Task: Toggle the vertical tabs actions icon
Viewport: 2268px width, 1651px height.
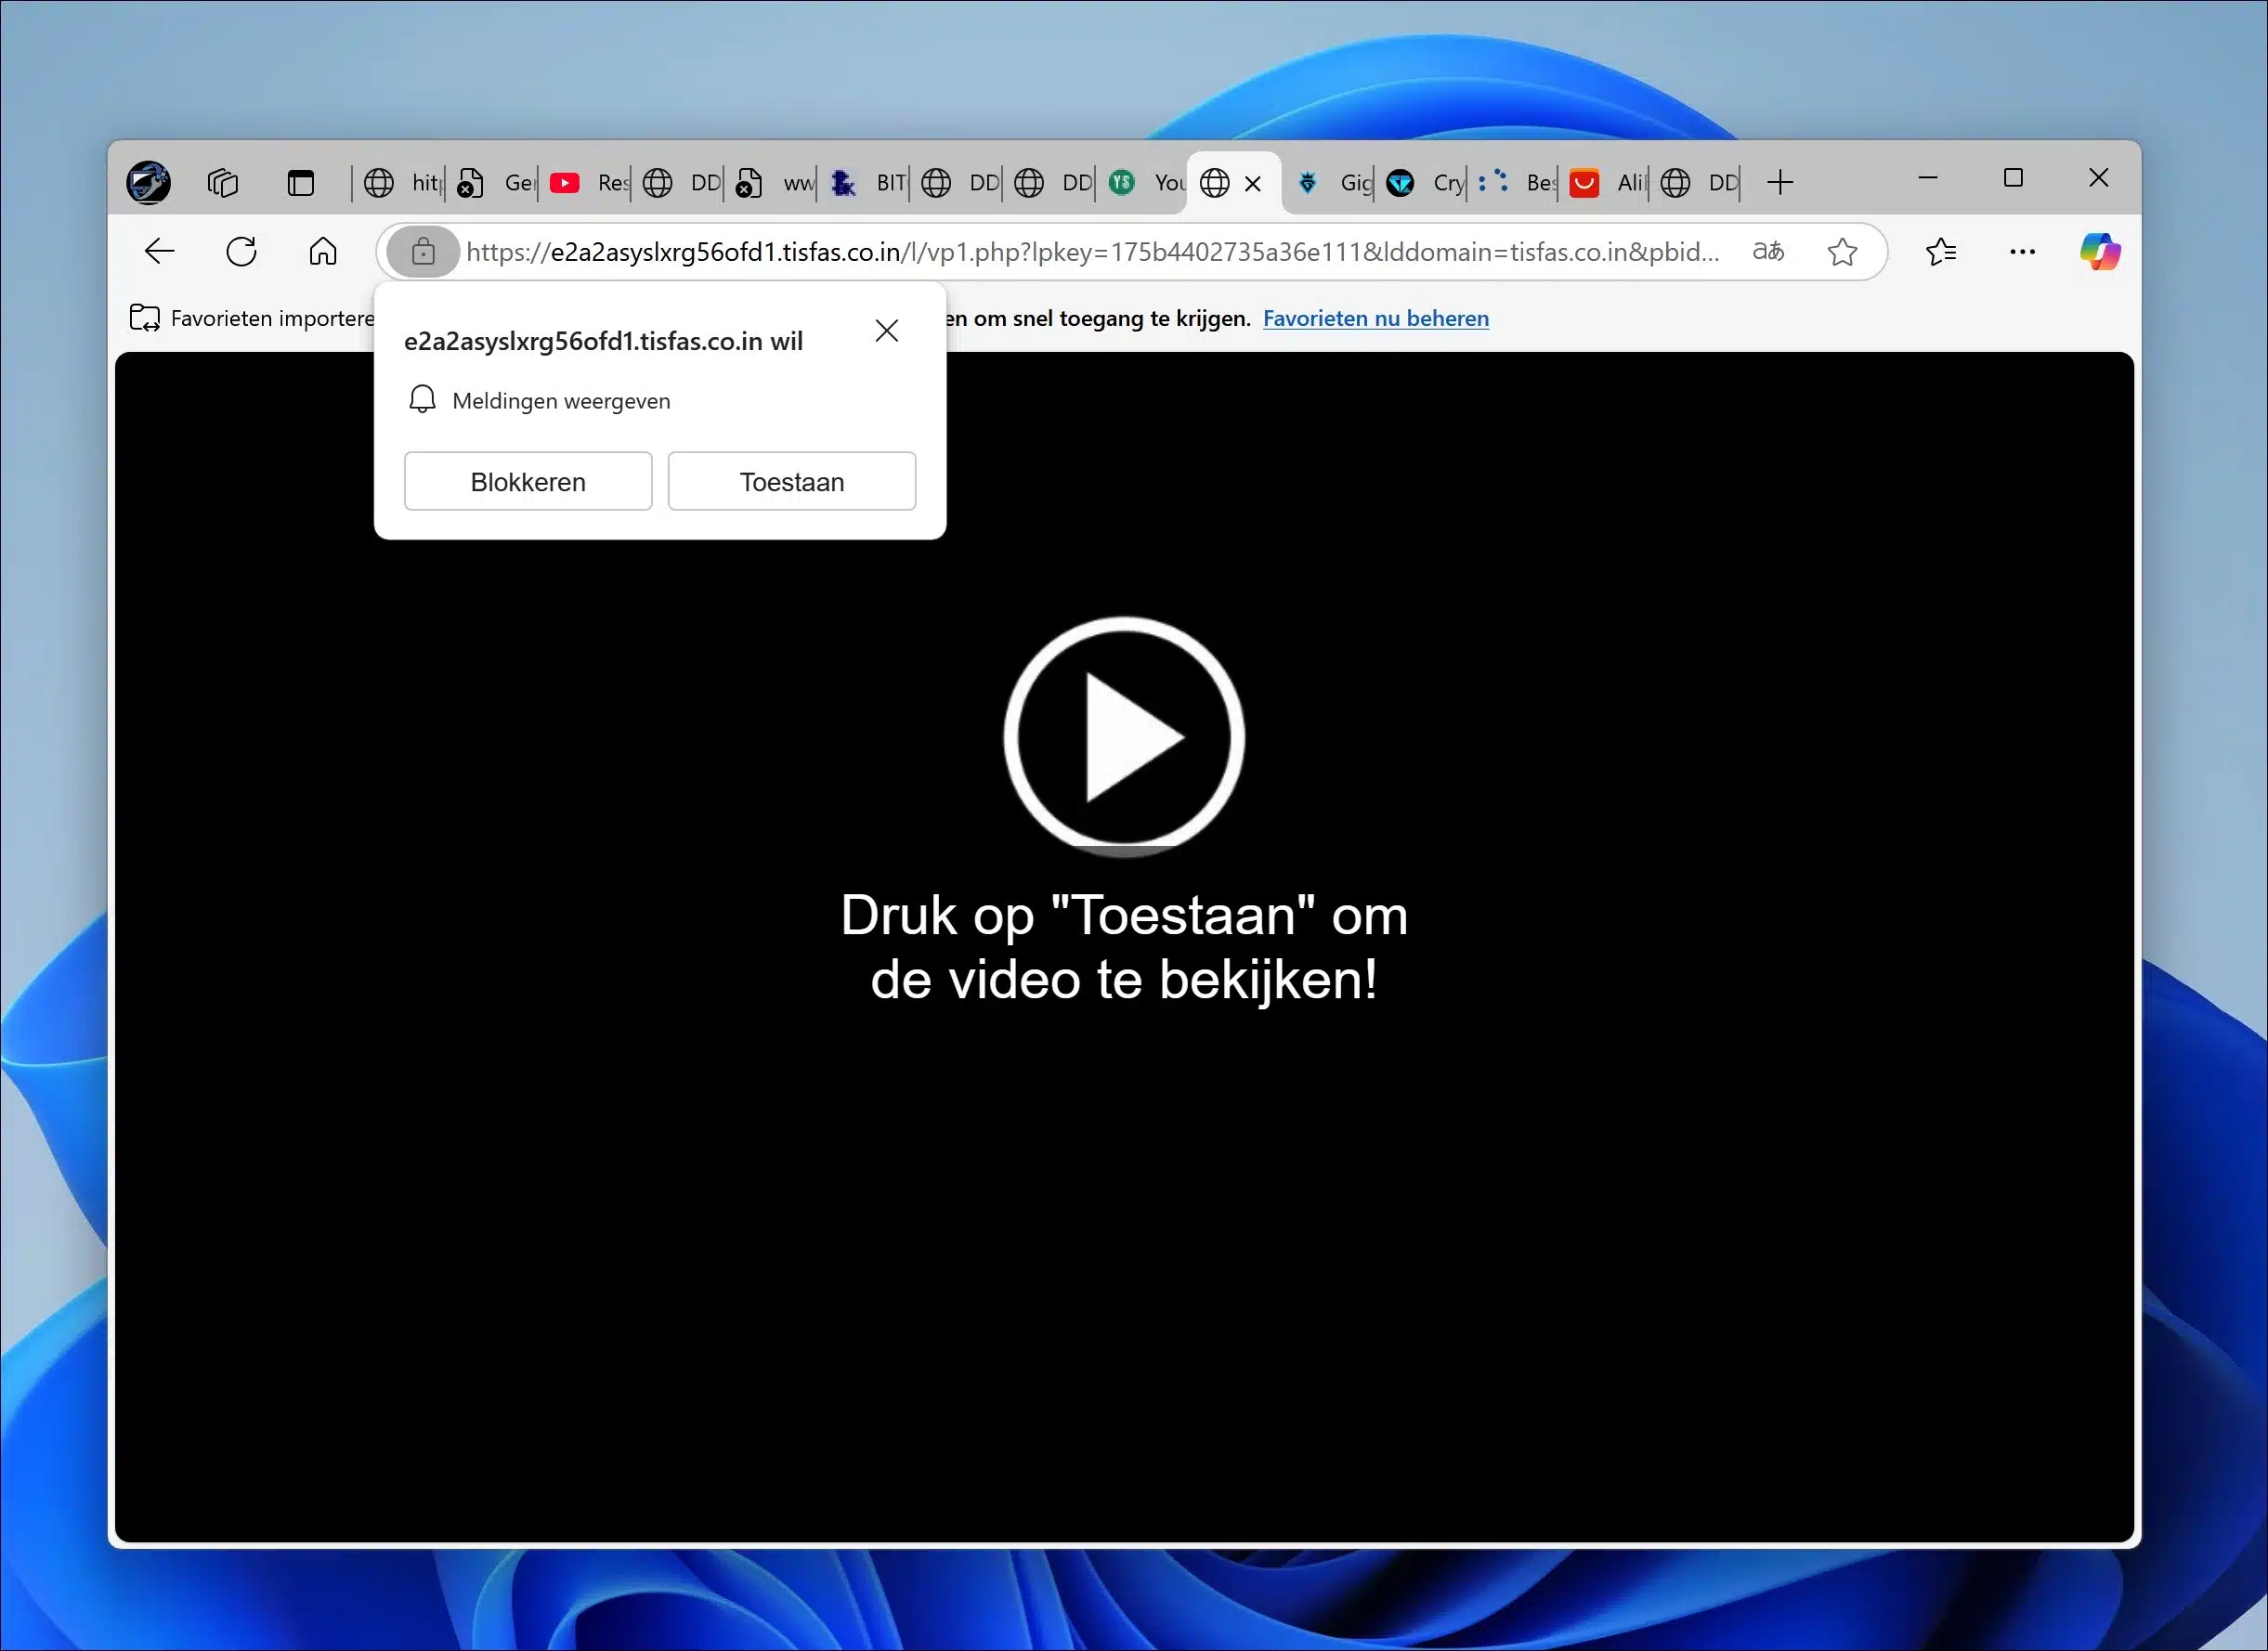Action: pyautogui.click(x=300, y=183)
